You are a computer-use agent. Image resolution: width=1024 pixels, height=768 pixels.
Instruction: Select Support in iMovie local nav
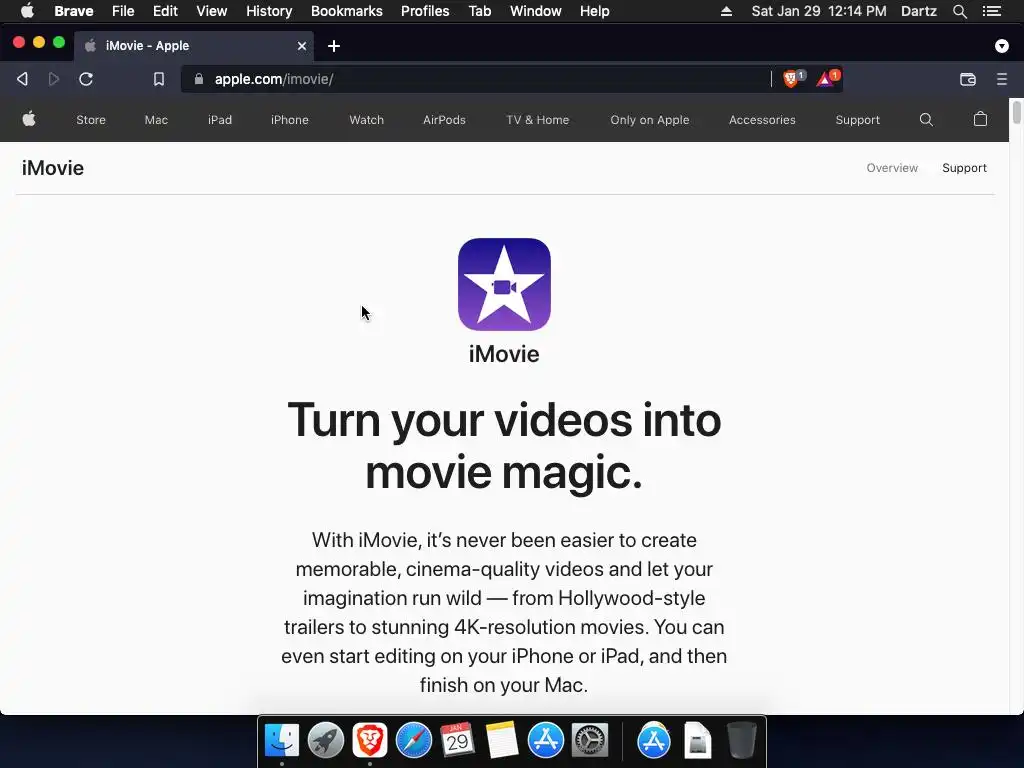(x=965, y=168)
